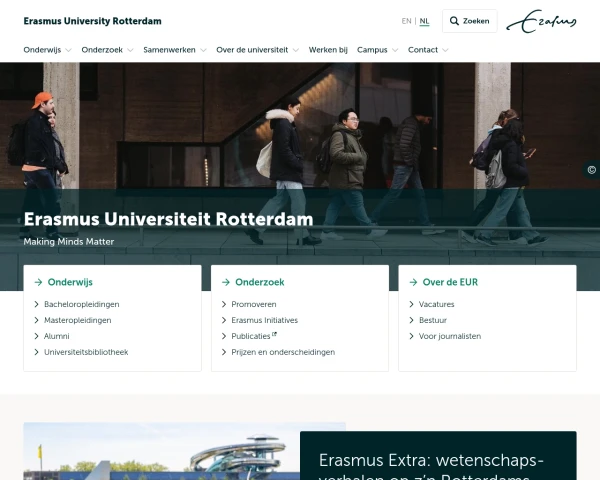600x480 pixels.
Task: Open the Onderzoek navigation item
Action: (102, 50)
